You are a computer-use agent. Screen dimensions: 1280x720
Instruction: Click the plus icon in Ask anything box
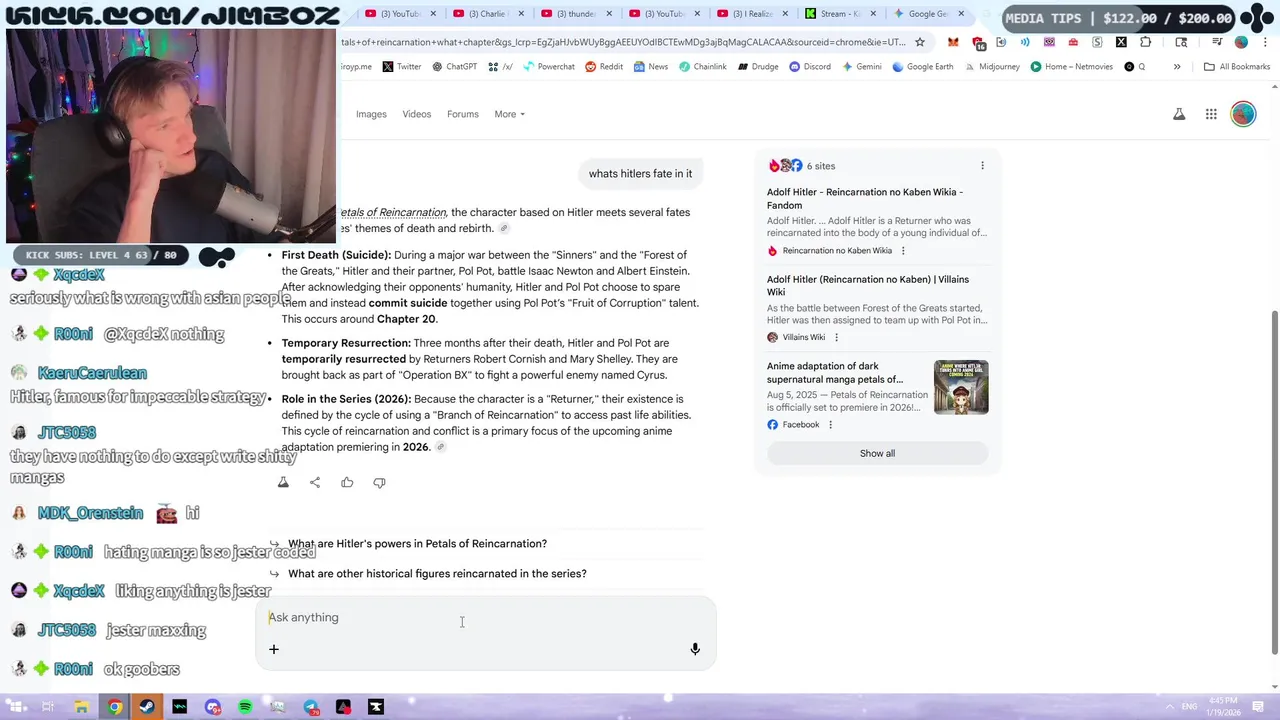[273, 649]
